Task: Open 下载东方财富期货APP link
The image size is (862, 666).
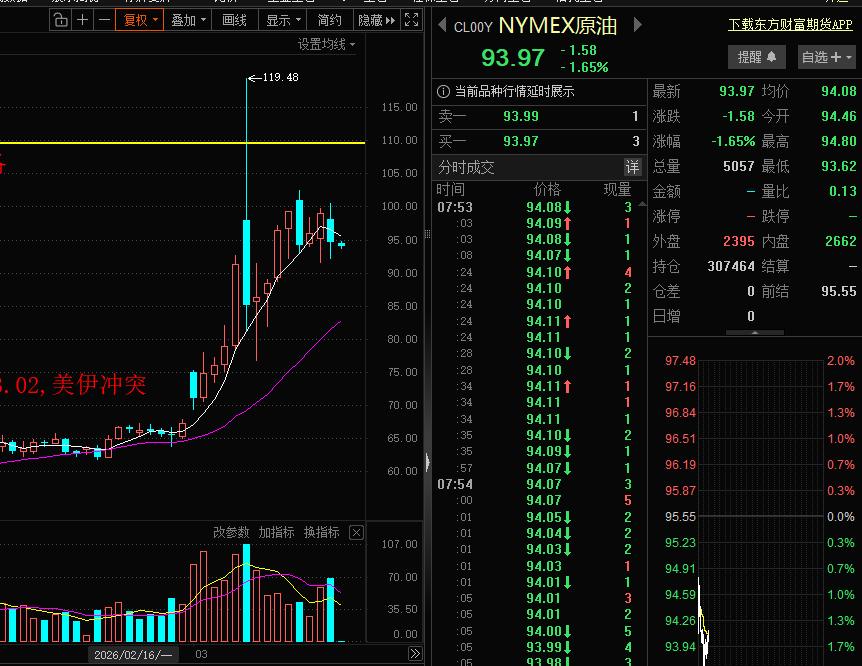Action: tap(790, 24)
